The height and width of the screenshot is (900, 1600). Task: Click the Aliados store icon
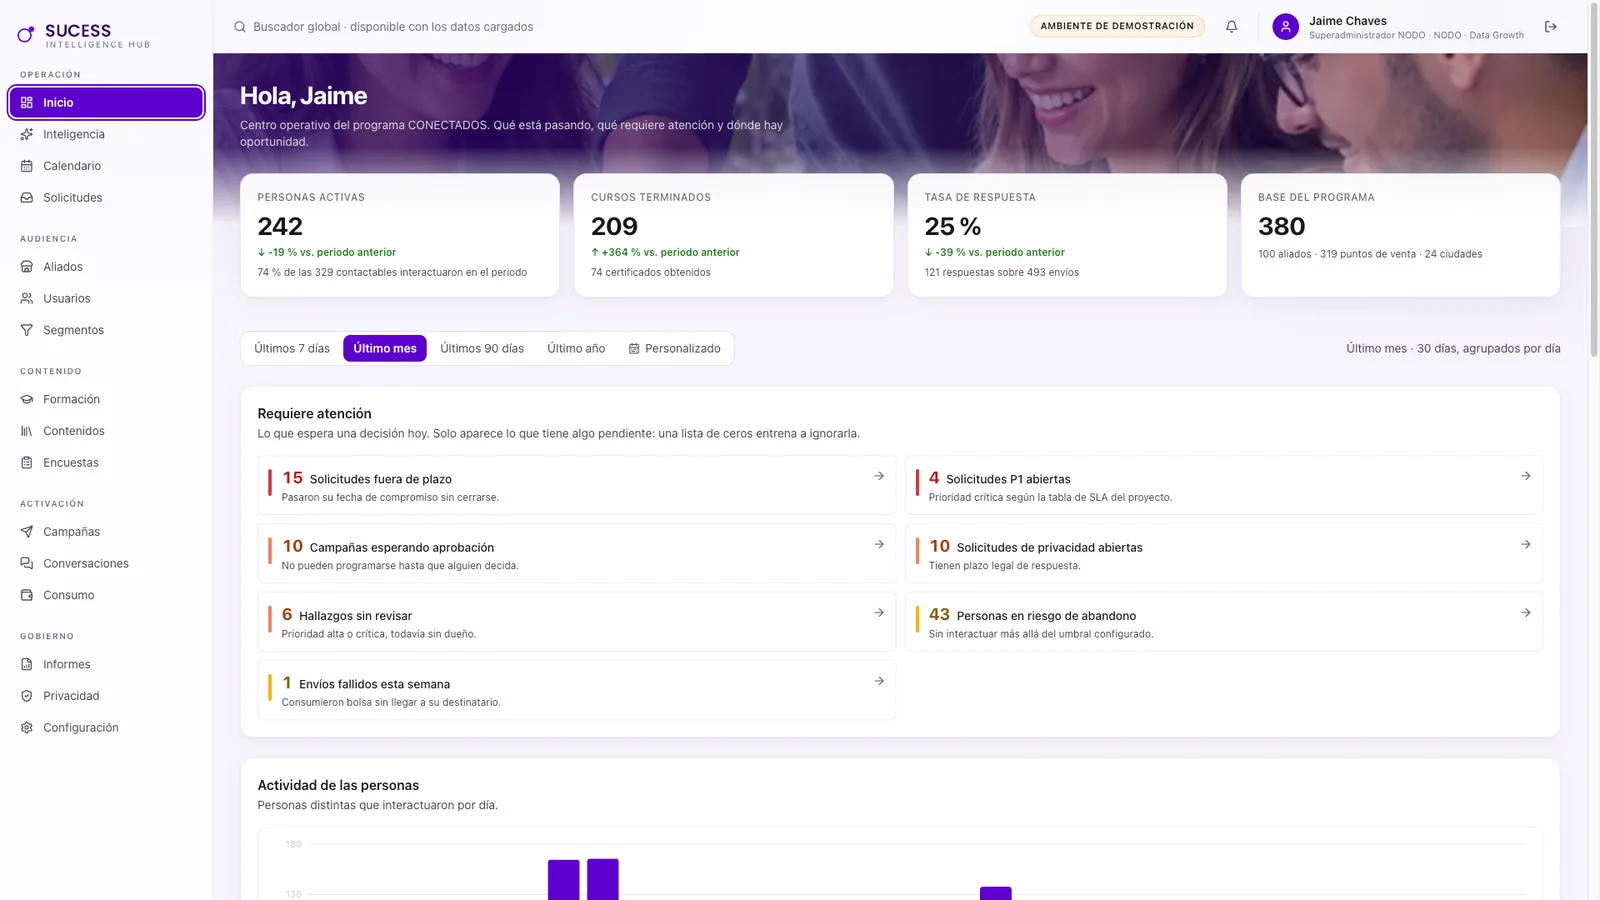27,267
